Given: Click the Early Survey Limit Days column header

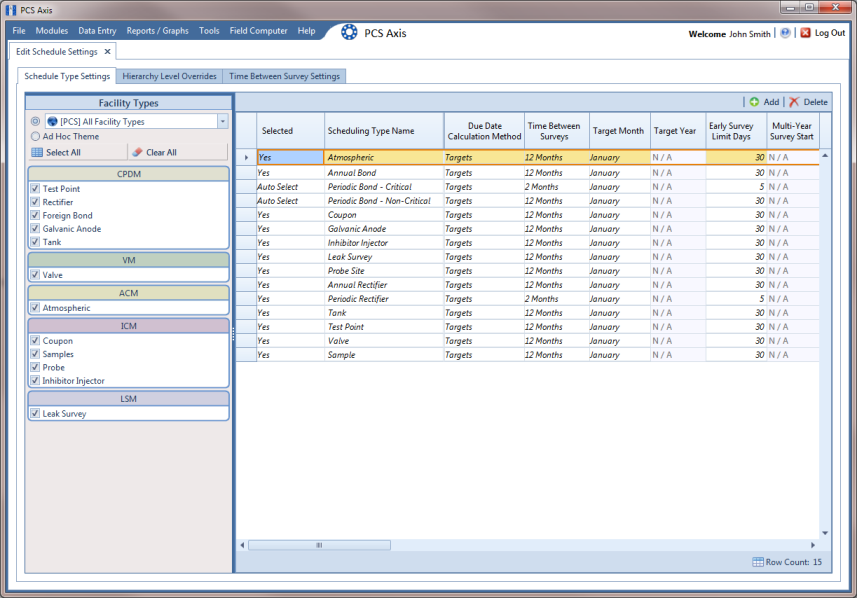Looking at the screenshot, I should (x=736, y=131).
